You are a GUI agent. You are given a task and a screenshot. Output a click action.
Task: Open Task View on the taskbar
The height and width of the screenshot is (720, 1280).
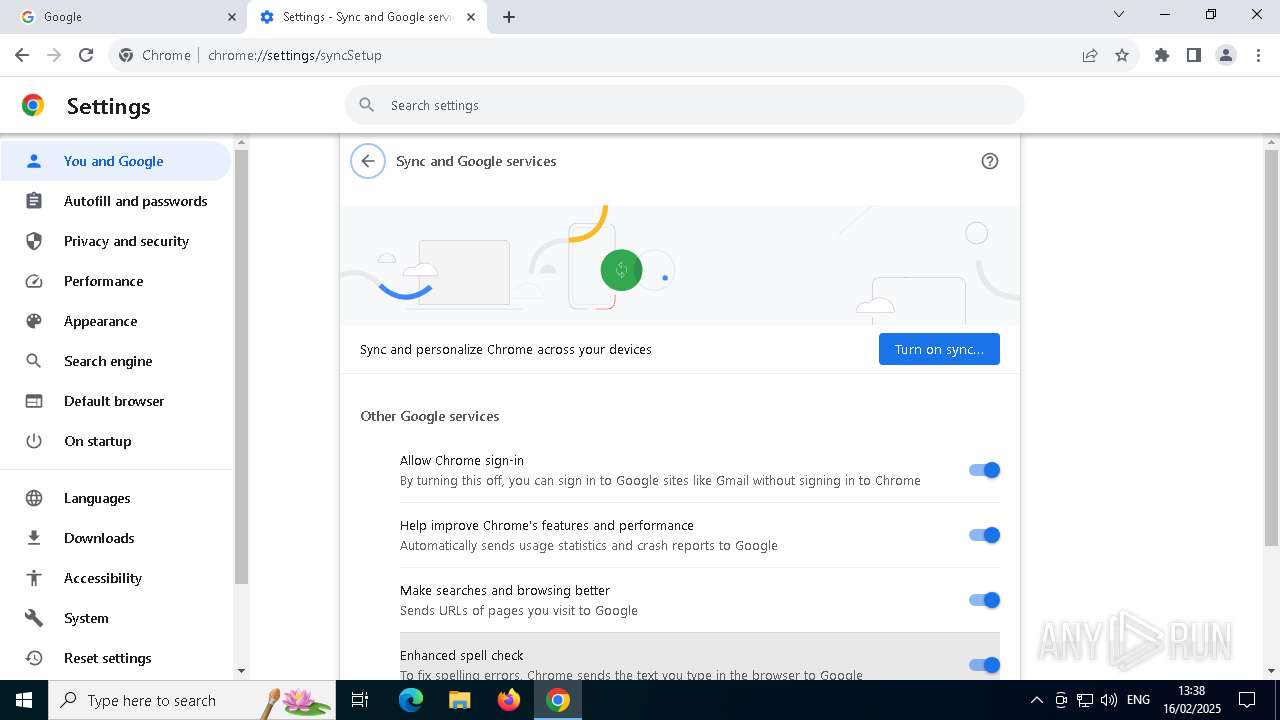tap(360, 700)
